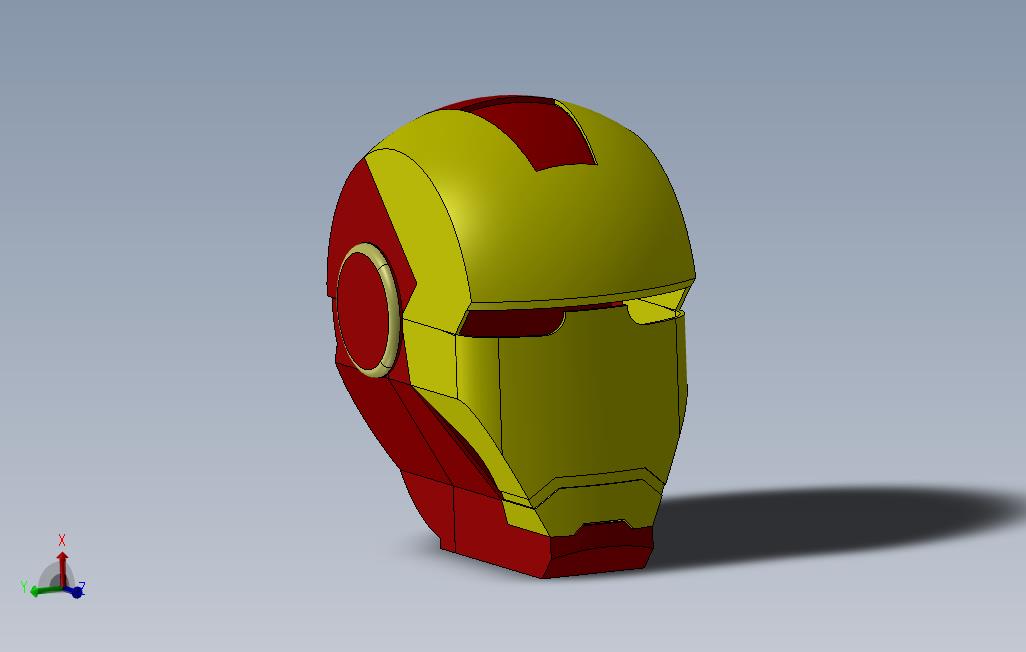Select the red circular ear disc on the helmet
The image size is (1026, 652).
[x=363, y=310]
